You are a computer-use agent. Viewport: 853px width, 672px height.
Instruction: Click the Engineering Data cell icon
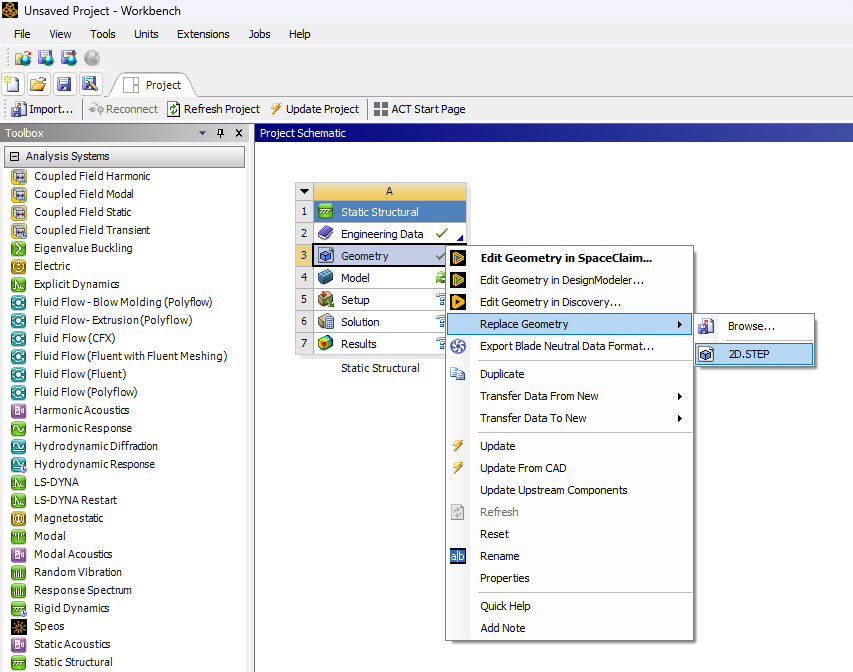[x=325, y=234]
